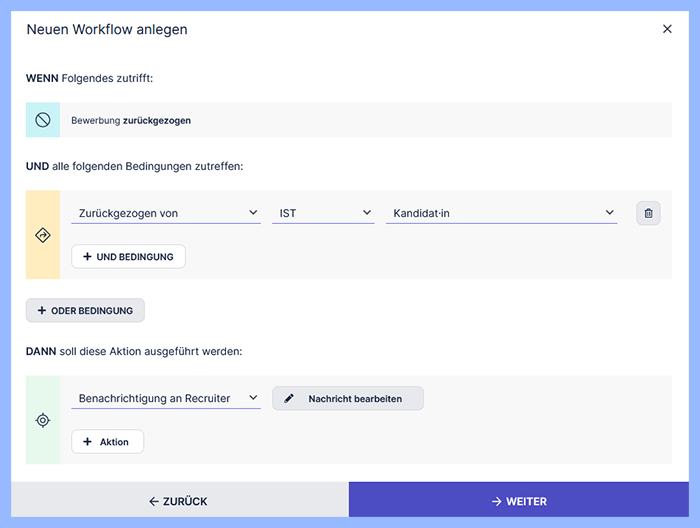Click the Neuen Workflow anlegen title
The image size is (700, 528).
(107, 29)
